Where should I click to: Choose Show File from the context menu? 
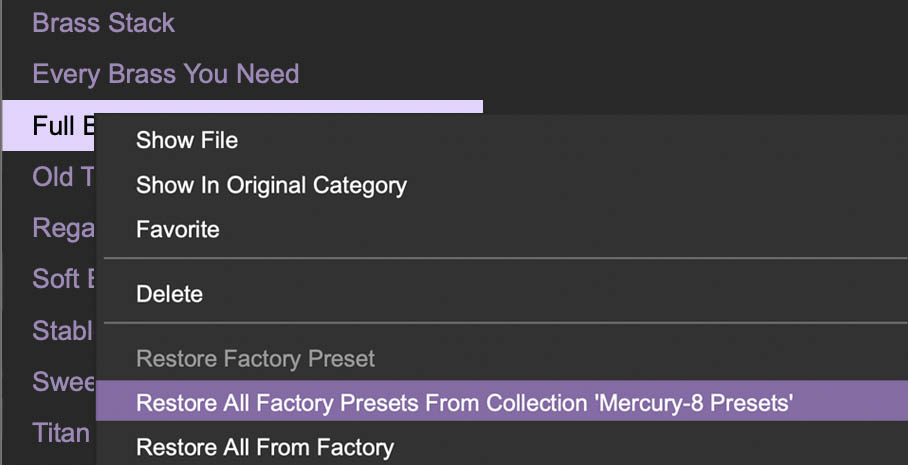[187, 140]
